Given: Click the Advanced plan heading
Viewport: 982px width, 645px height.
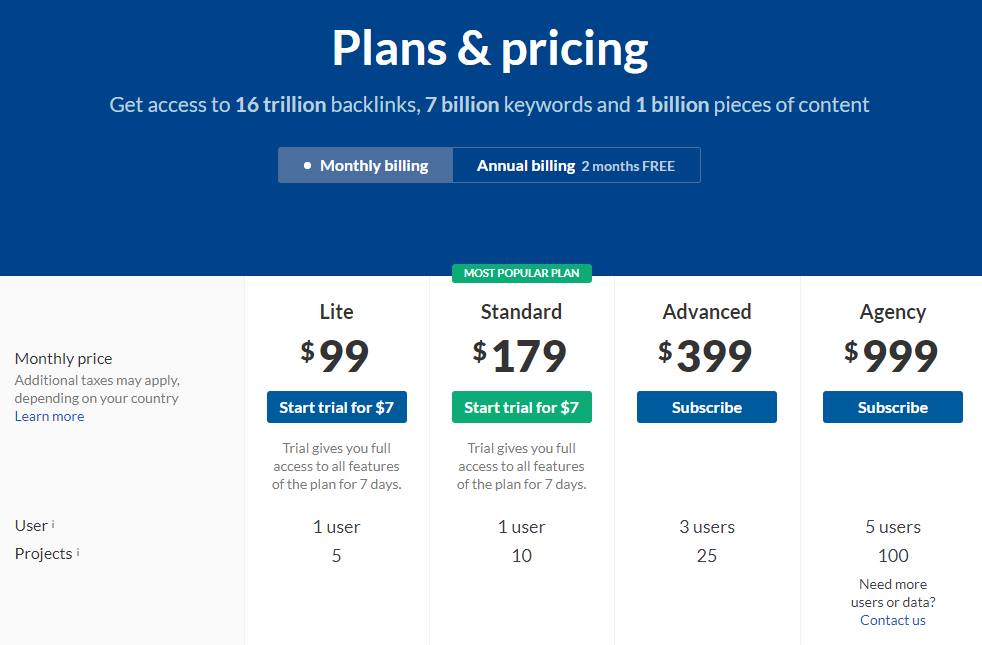Looking at the screenshot, I should tap(707, 312).
